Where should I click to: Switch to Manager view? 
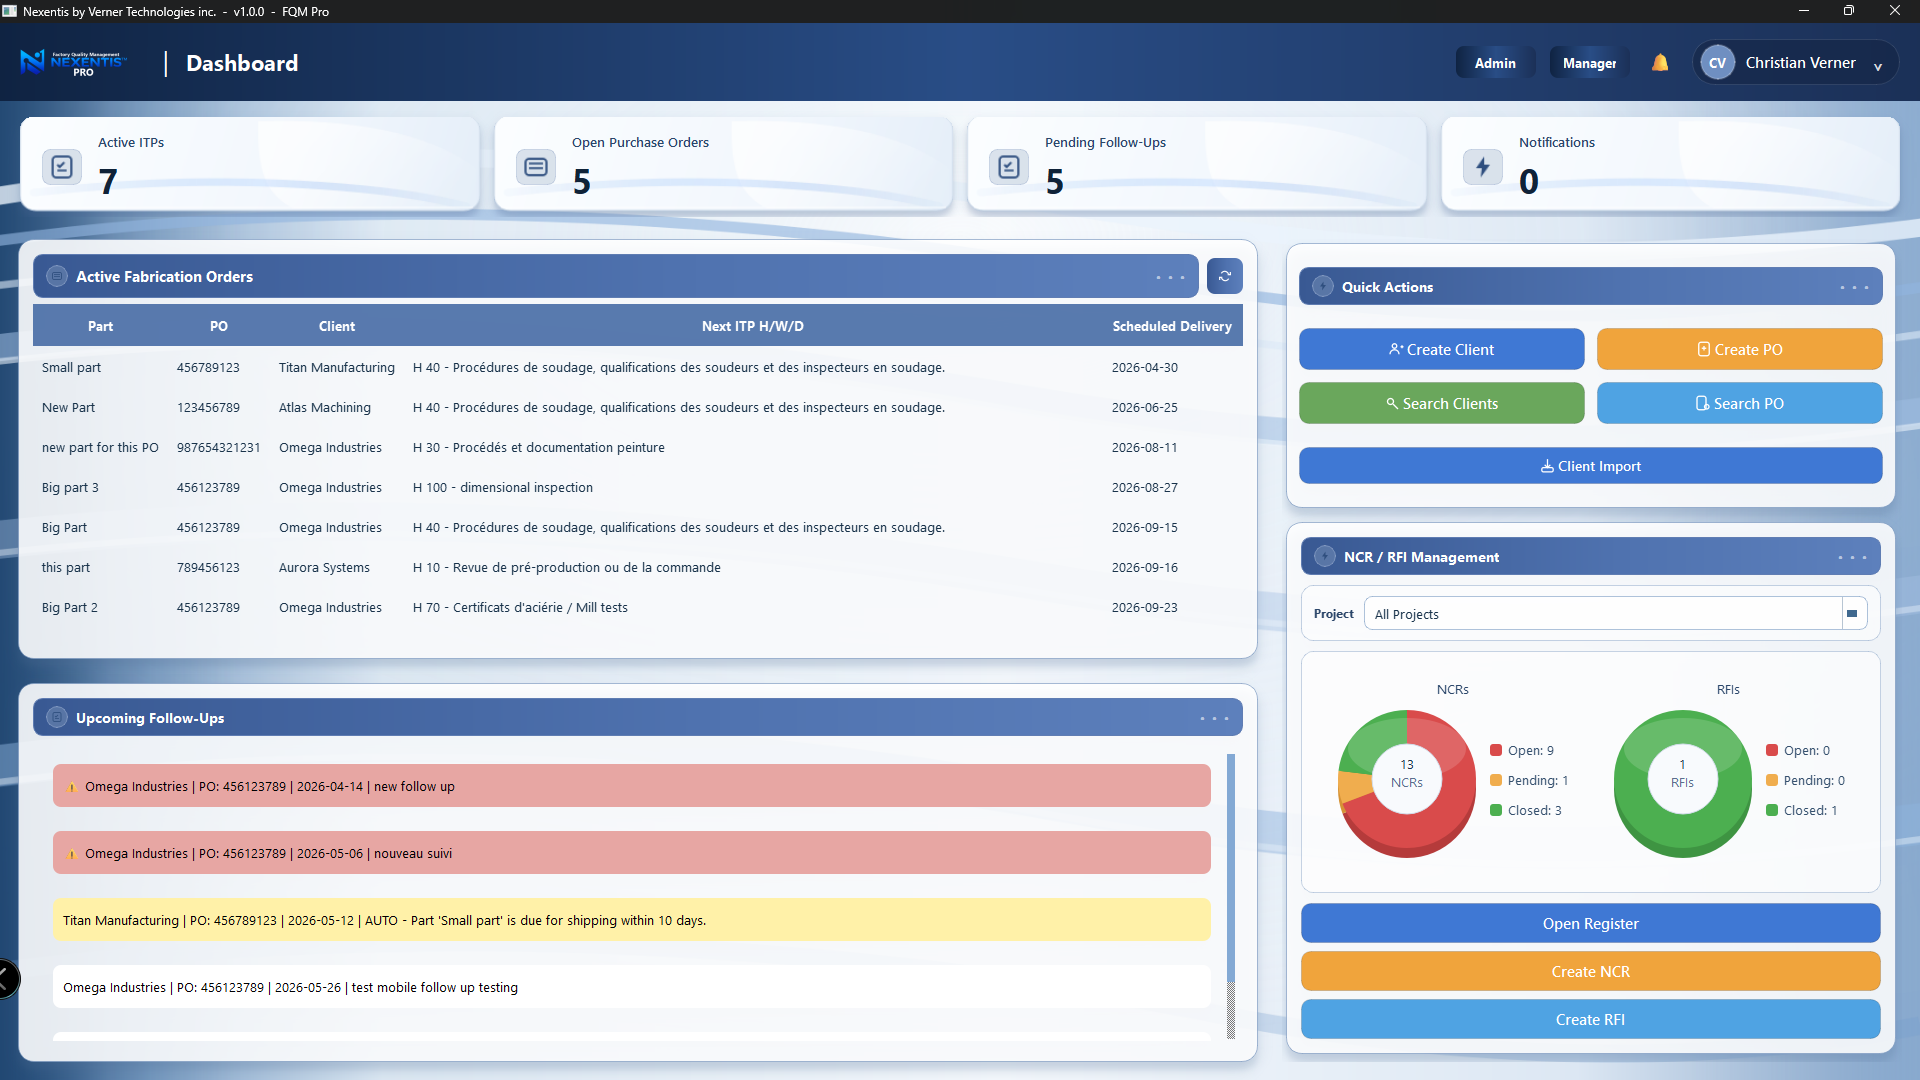point(1589,63)
